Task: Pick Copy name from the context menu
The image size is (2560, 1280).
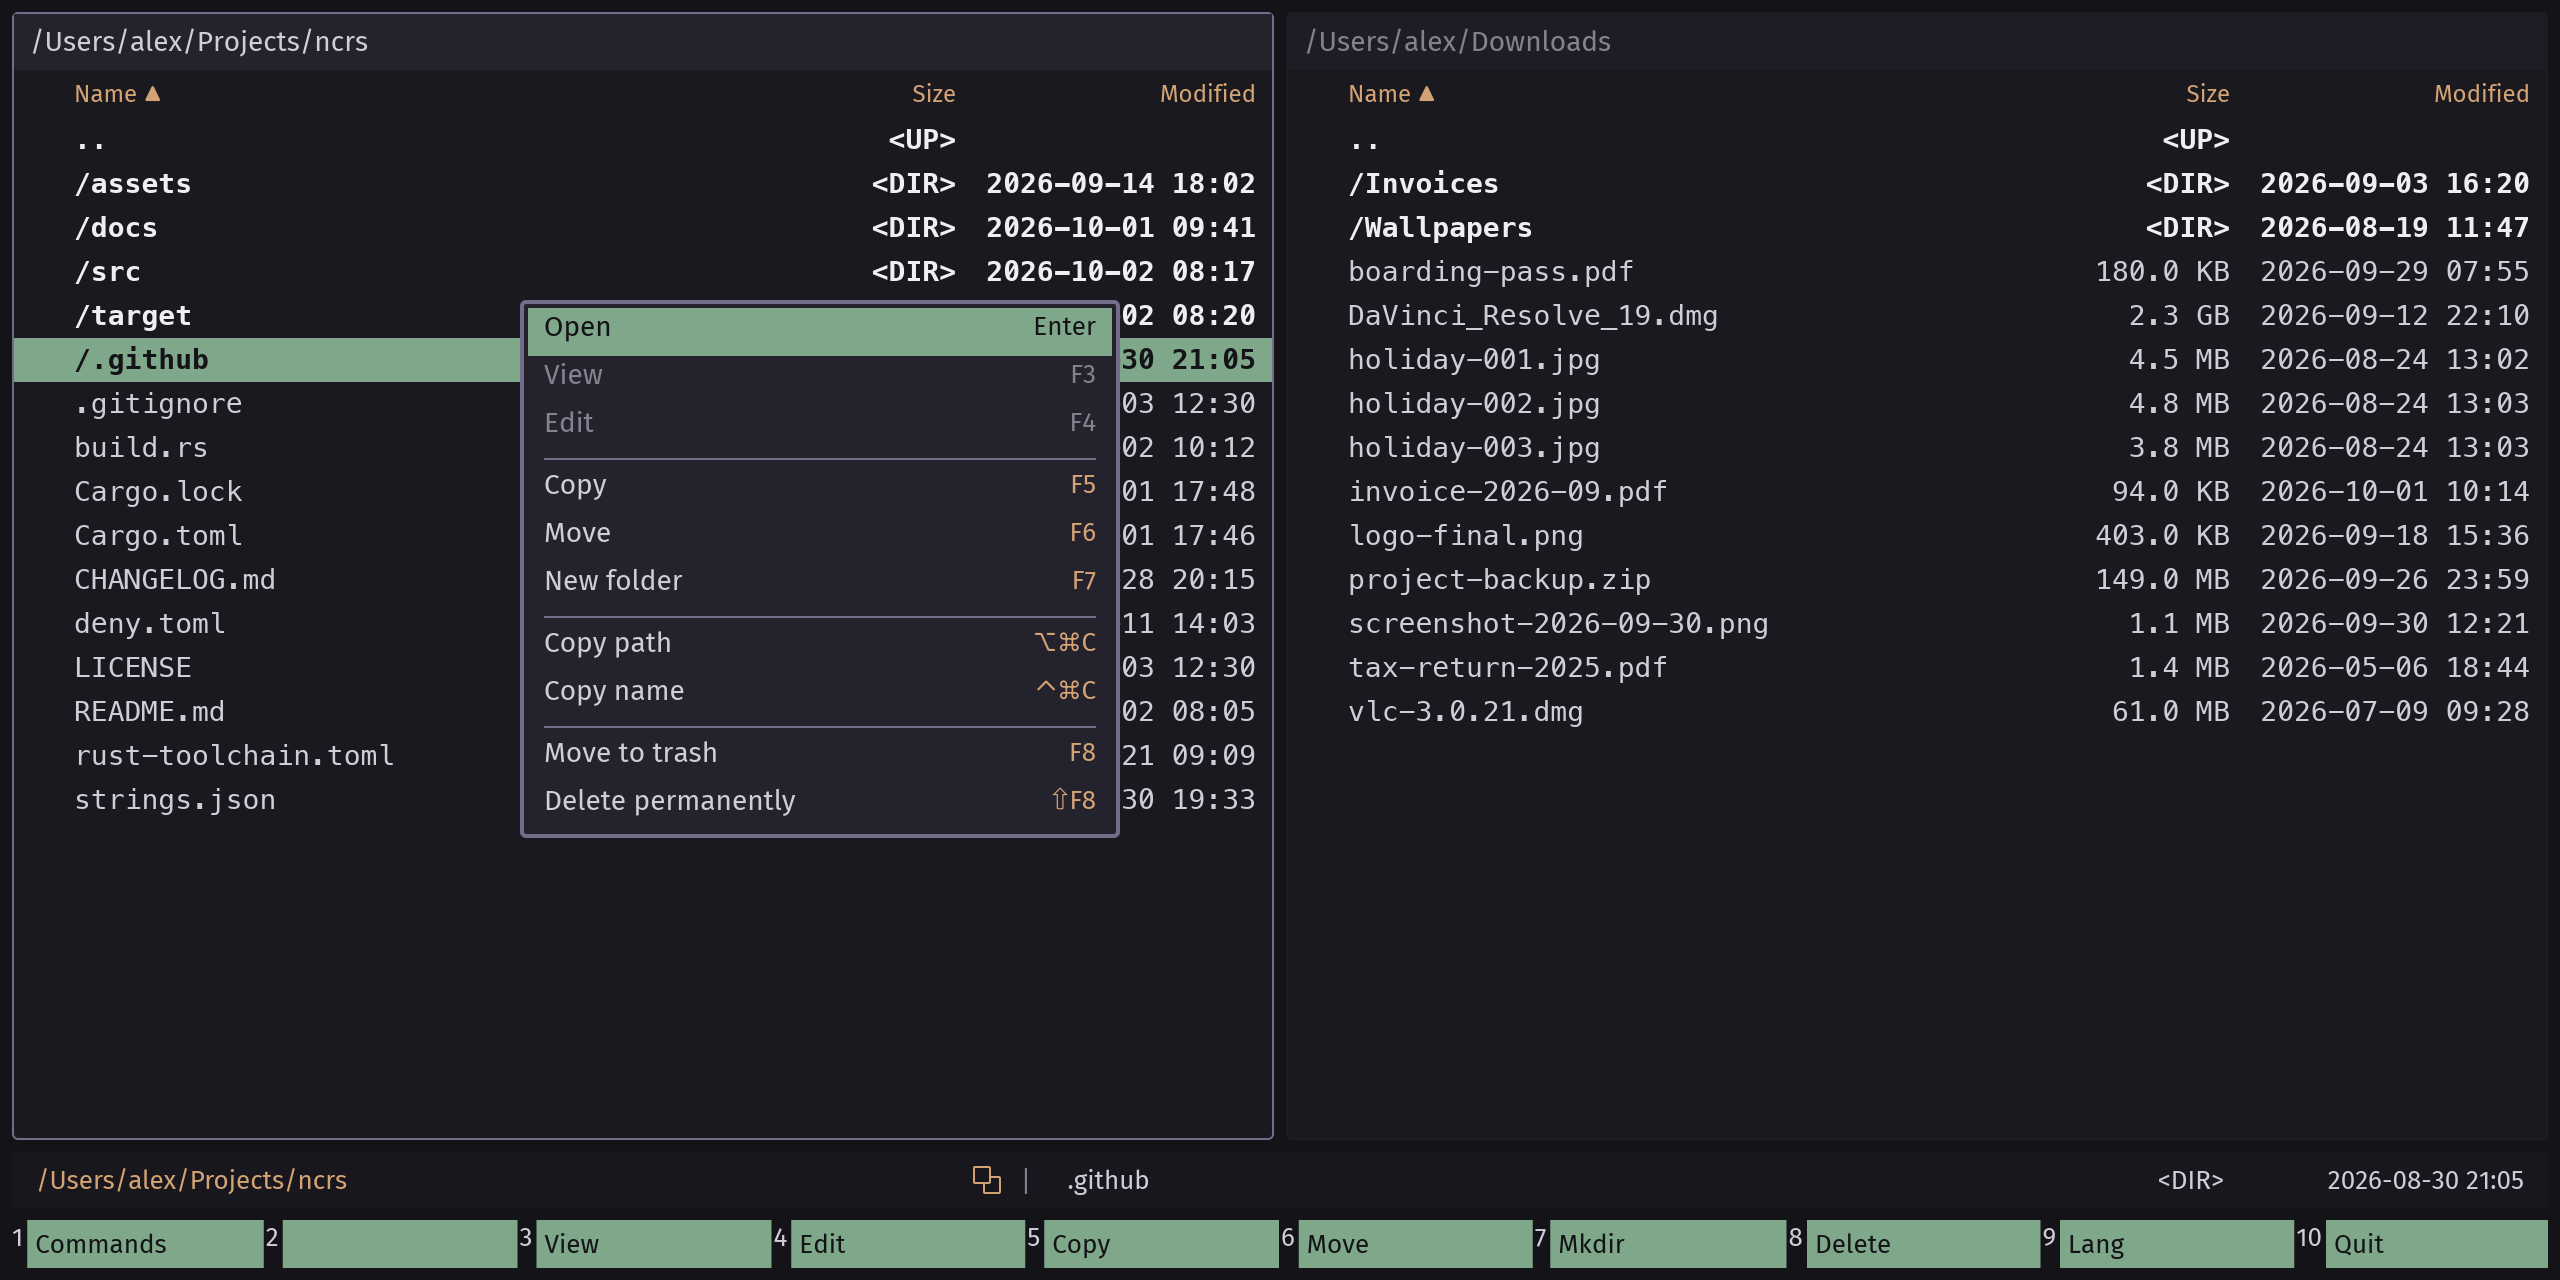Action: click(x=819, y=691)
